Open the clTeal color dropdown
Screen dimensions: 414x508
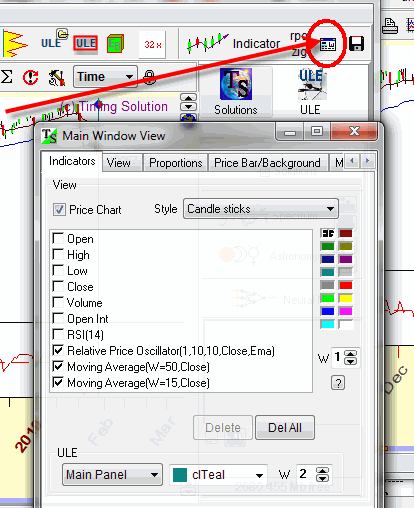pos(219,475)
